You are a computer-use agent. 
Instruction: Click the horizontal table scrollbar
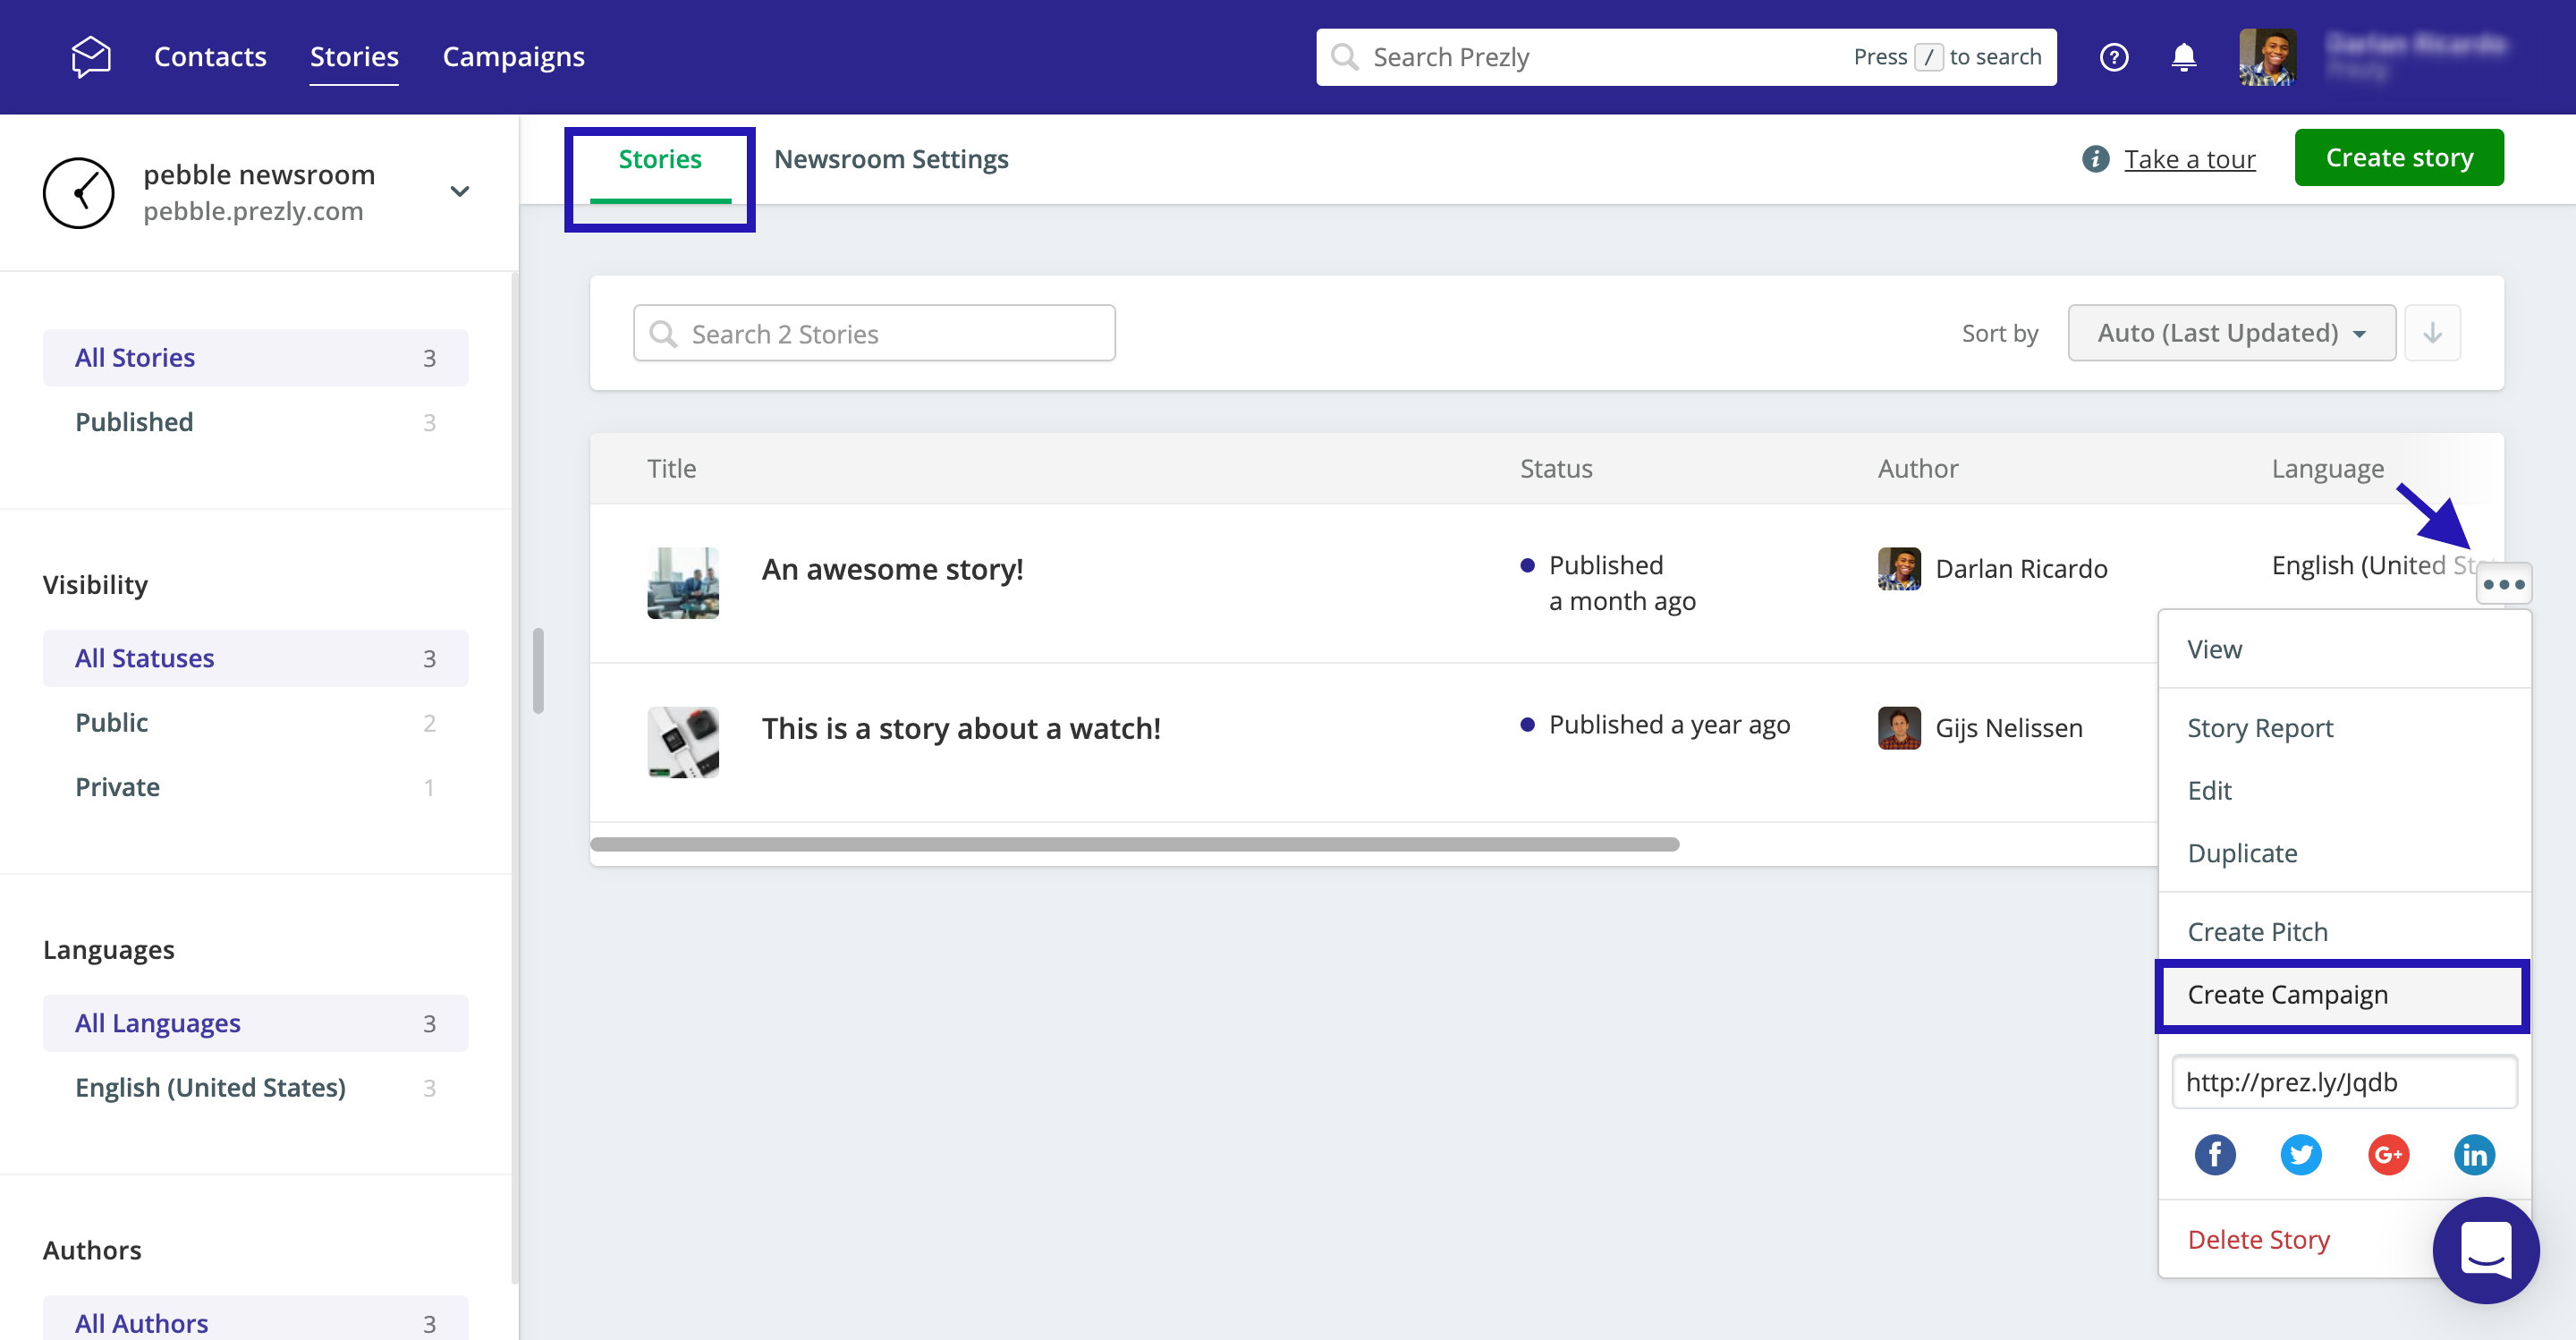pos(1134,845)
